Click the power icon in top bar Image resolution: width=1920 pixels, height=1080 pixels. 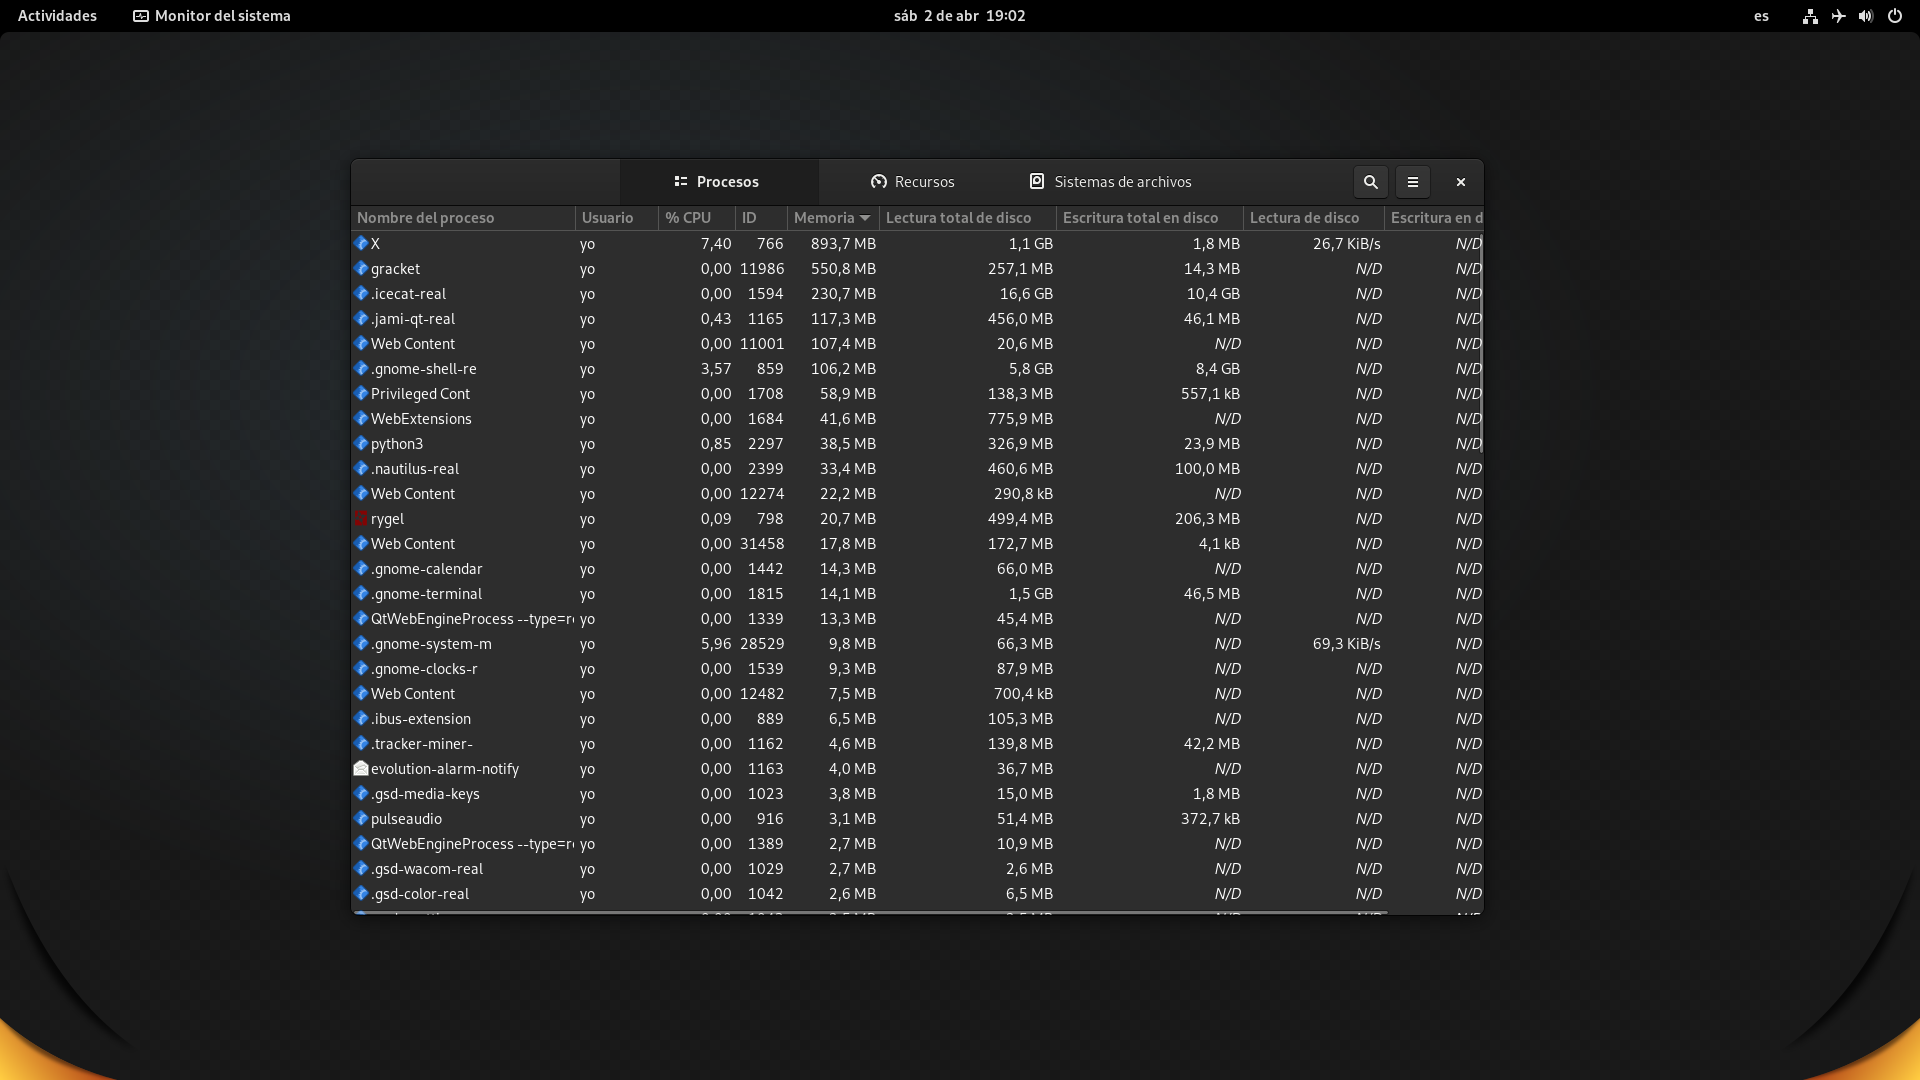point(1895,16)
